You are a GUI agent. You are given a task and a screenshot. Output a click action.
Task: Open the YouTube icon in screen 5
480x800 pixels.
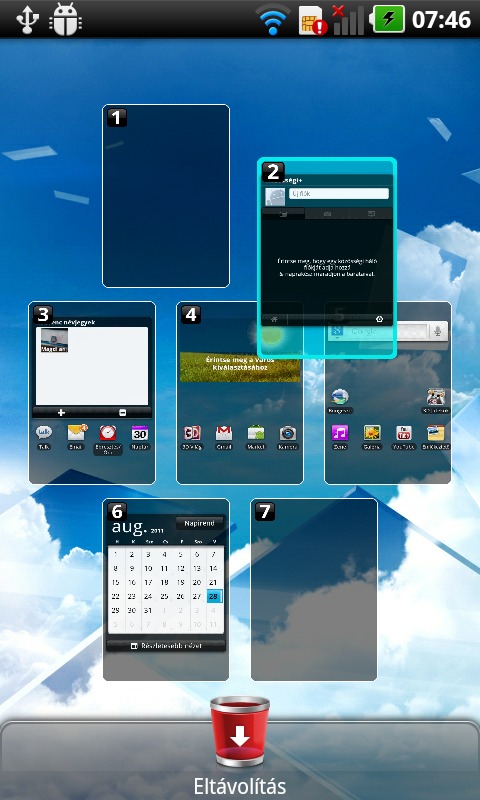pyautogui.click(x=403, y=433)
